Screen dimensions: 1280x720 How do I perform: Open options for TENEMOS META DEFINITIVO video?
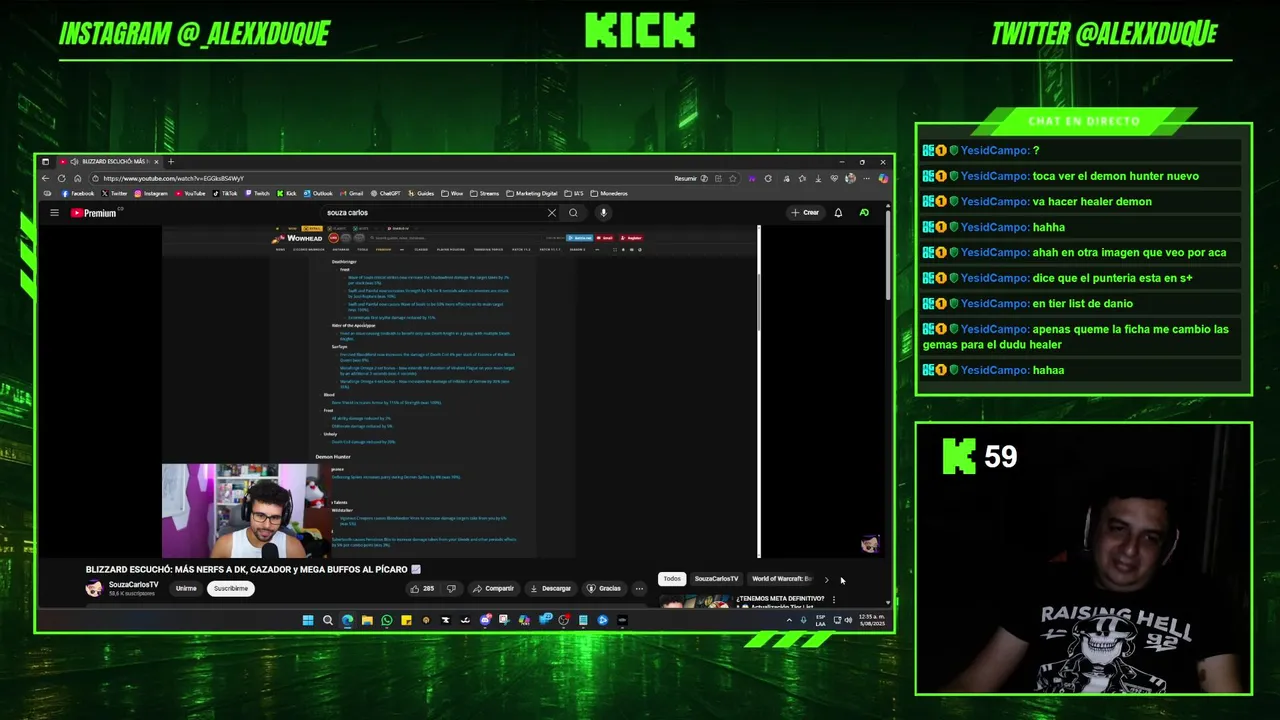coord(833,599)
